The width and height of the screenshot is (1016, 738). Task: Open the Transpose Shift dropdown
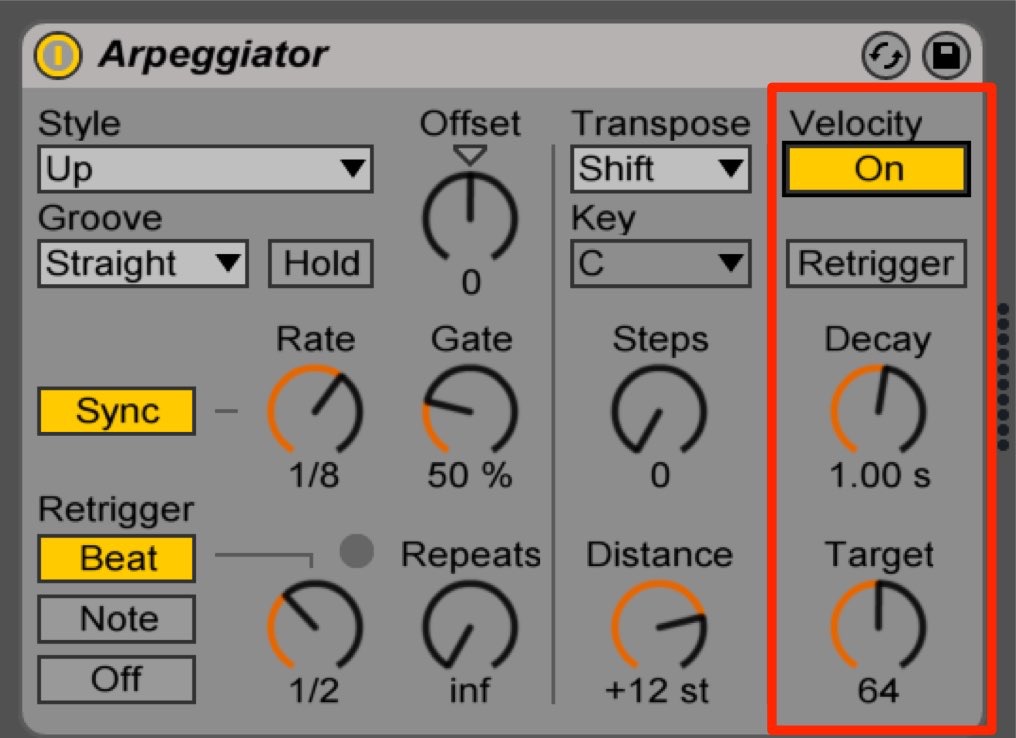(x=660, y=169)
